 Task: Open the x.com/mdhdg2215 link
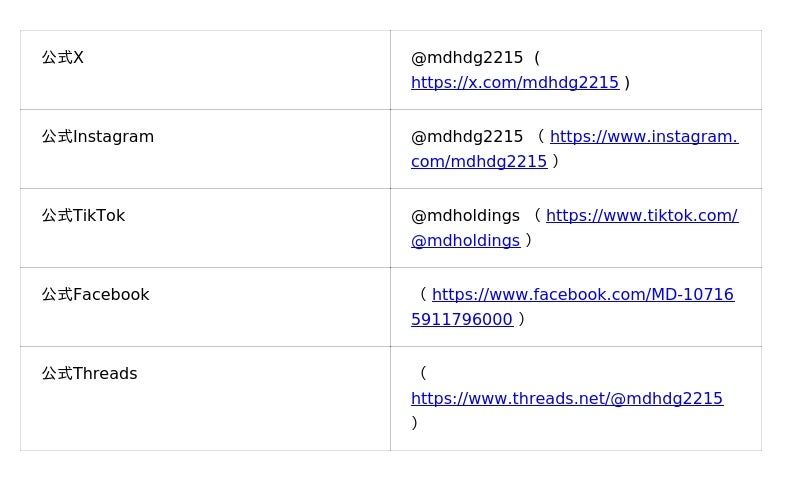pyautogui.click(x=514, y=83)
